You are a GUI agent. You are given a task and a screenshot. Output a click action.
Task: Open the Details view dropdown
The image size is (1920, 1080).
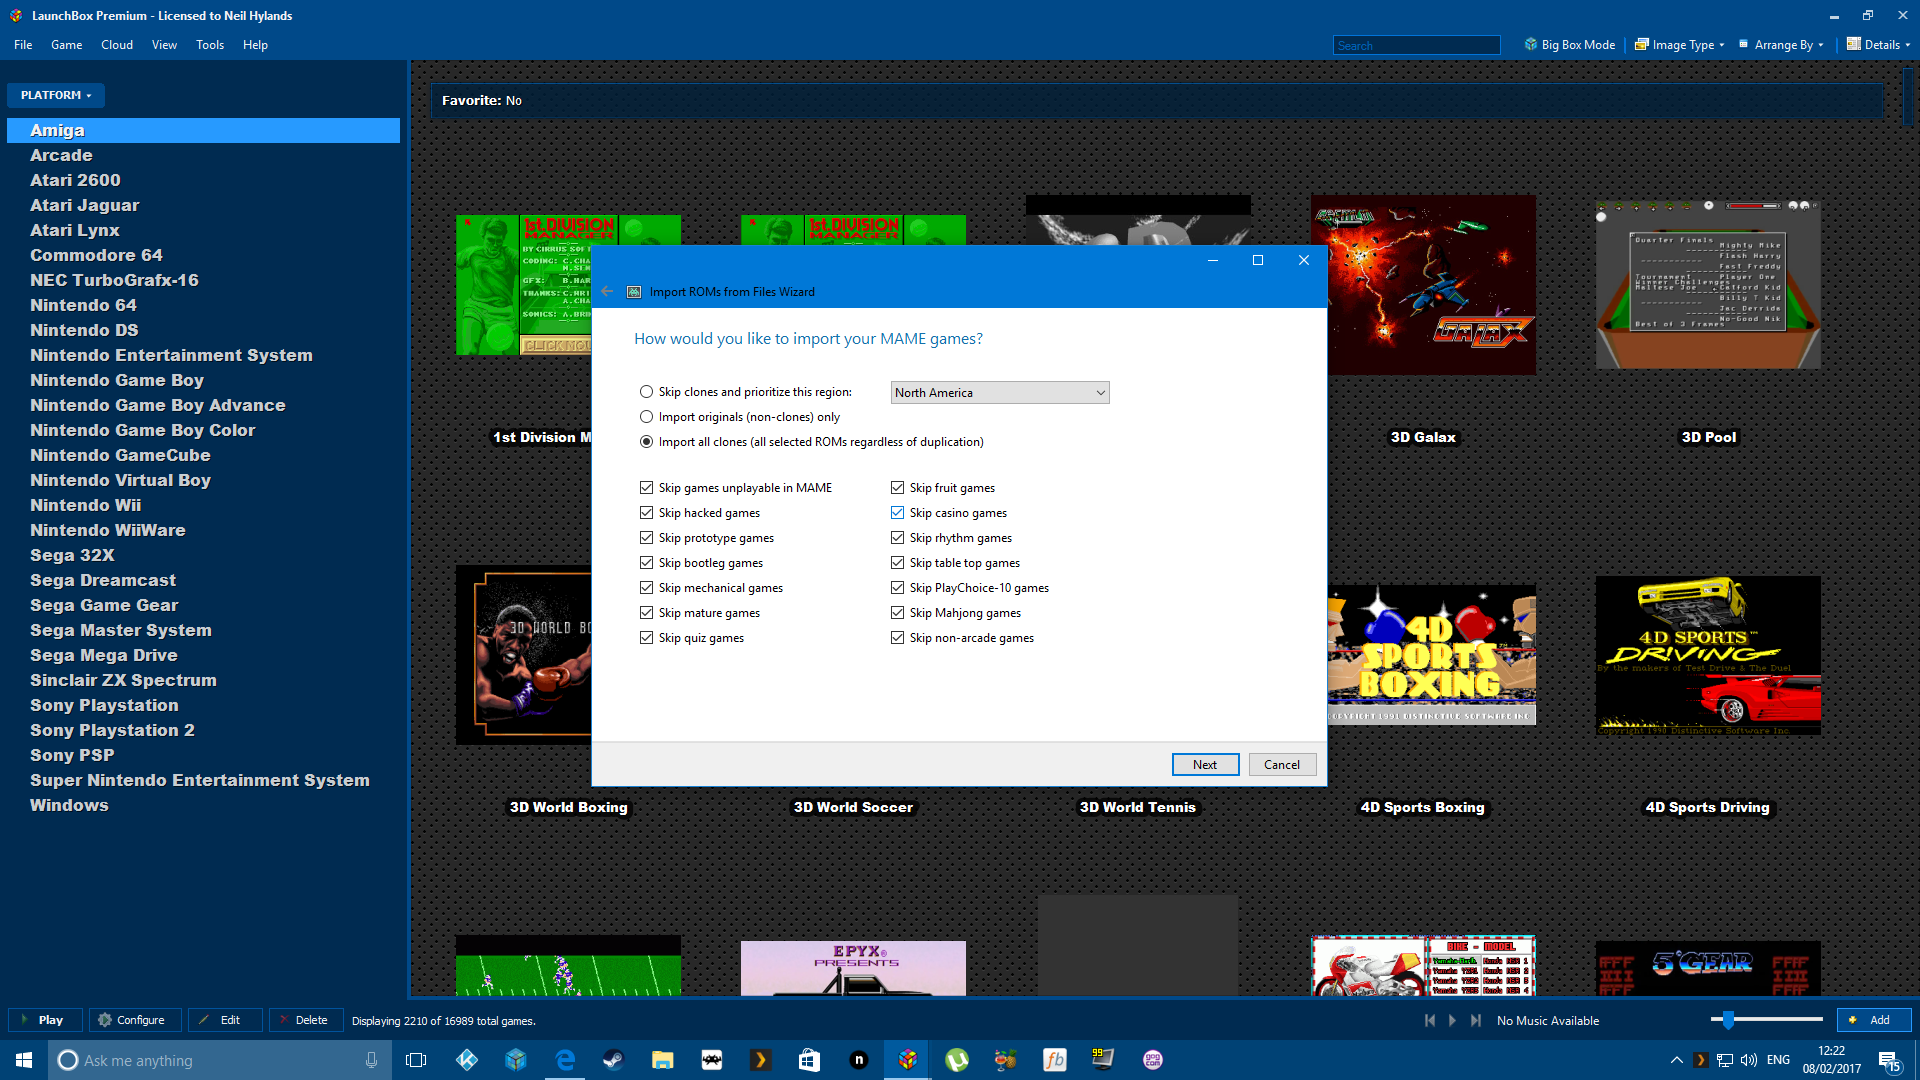click(1879, 45)
